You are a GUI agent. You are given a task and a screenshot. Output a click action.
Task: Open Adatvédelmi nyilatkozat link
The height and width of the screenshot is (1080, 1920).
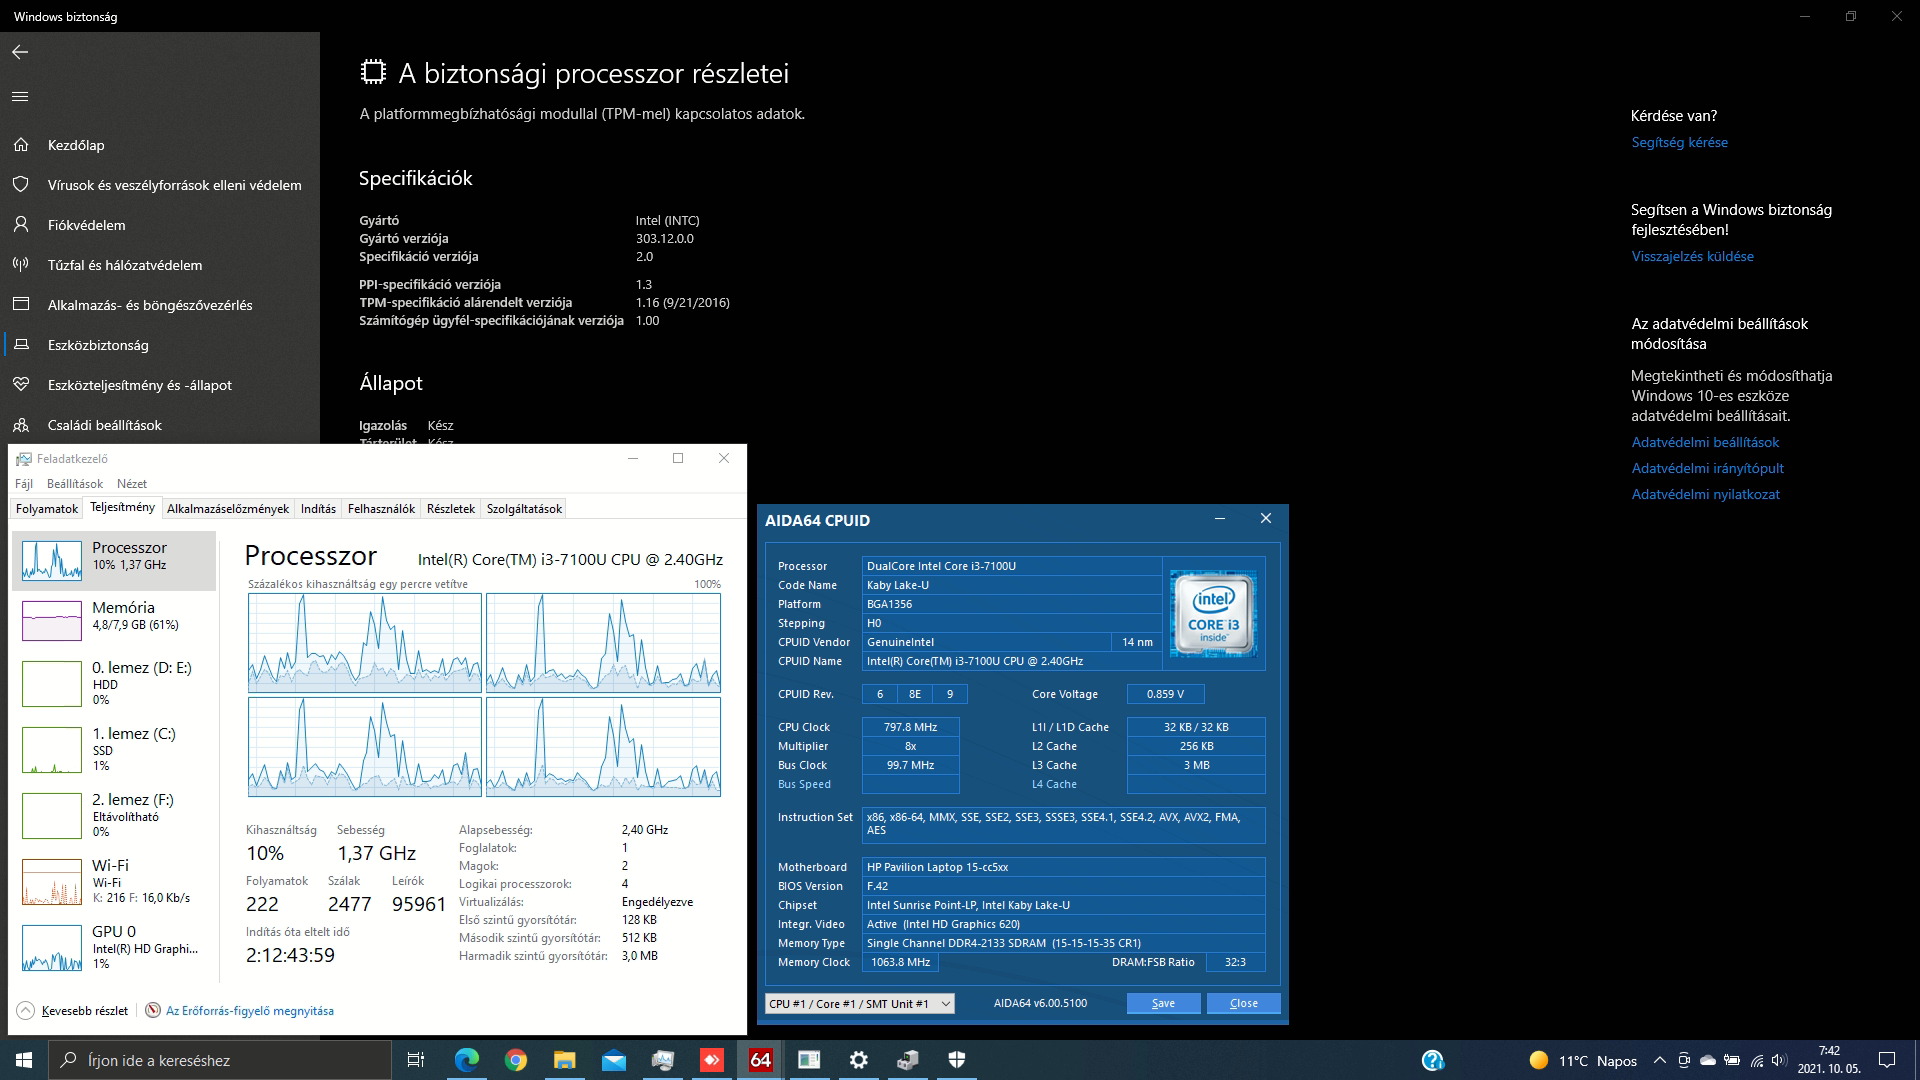(x=1705, y=494)
